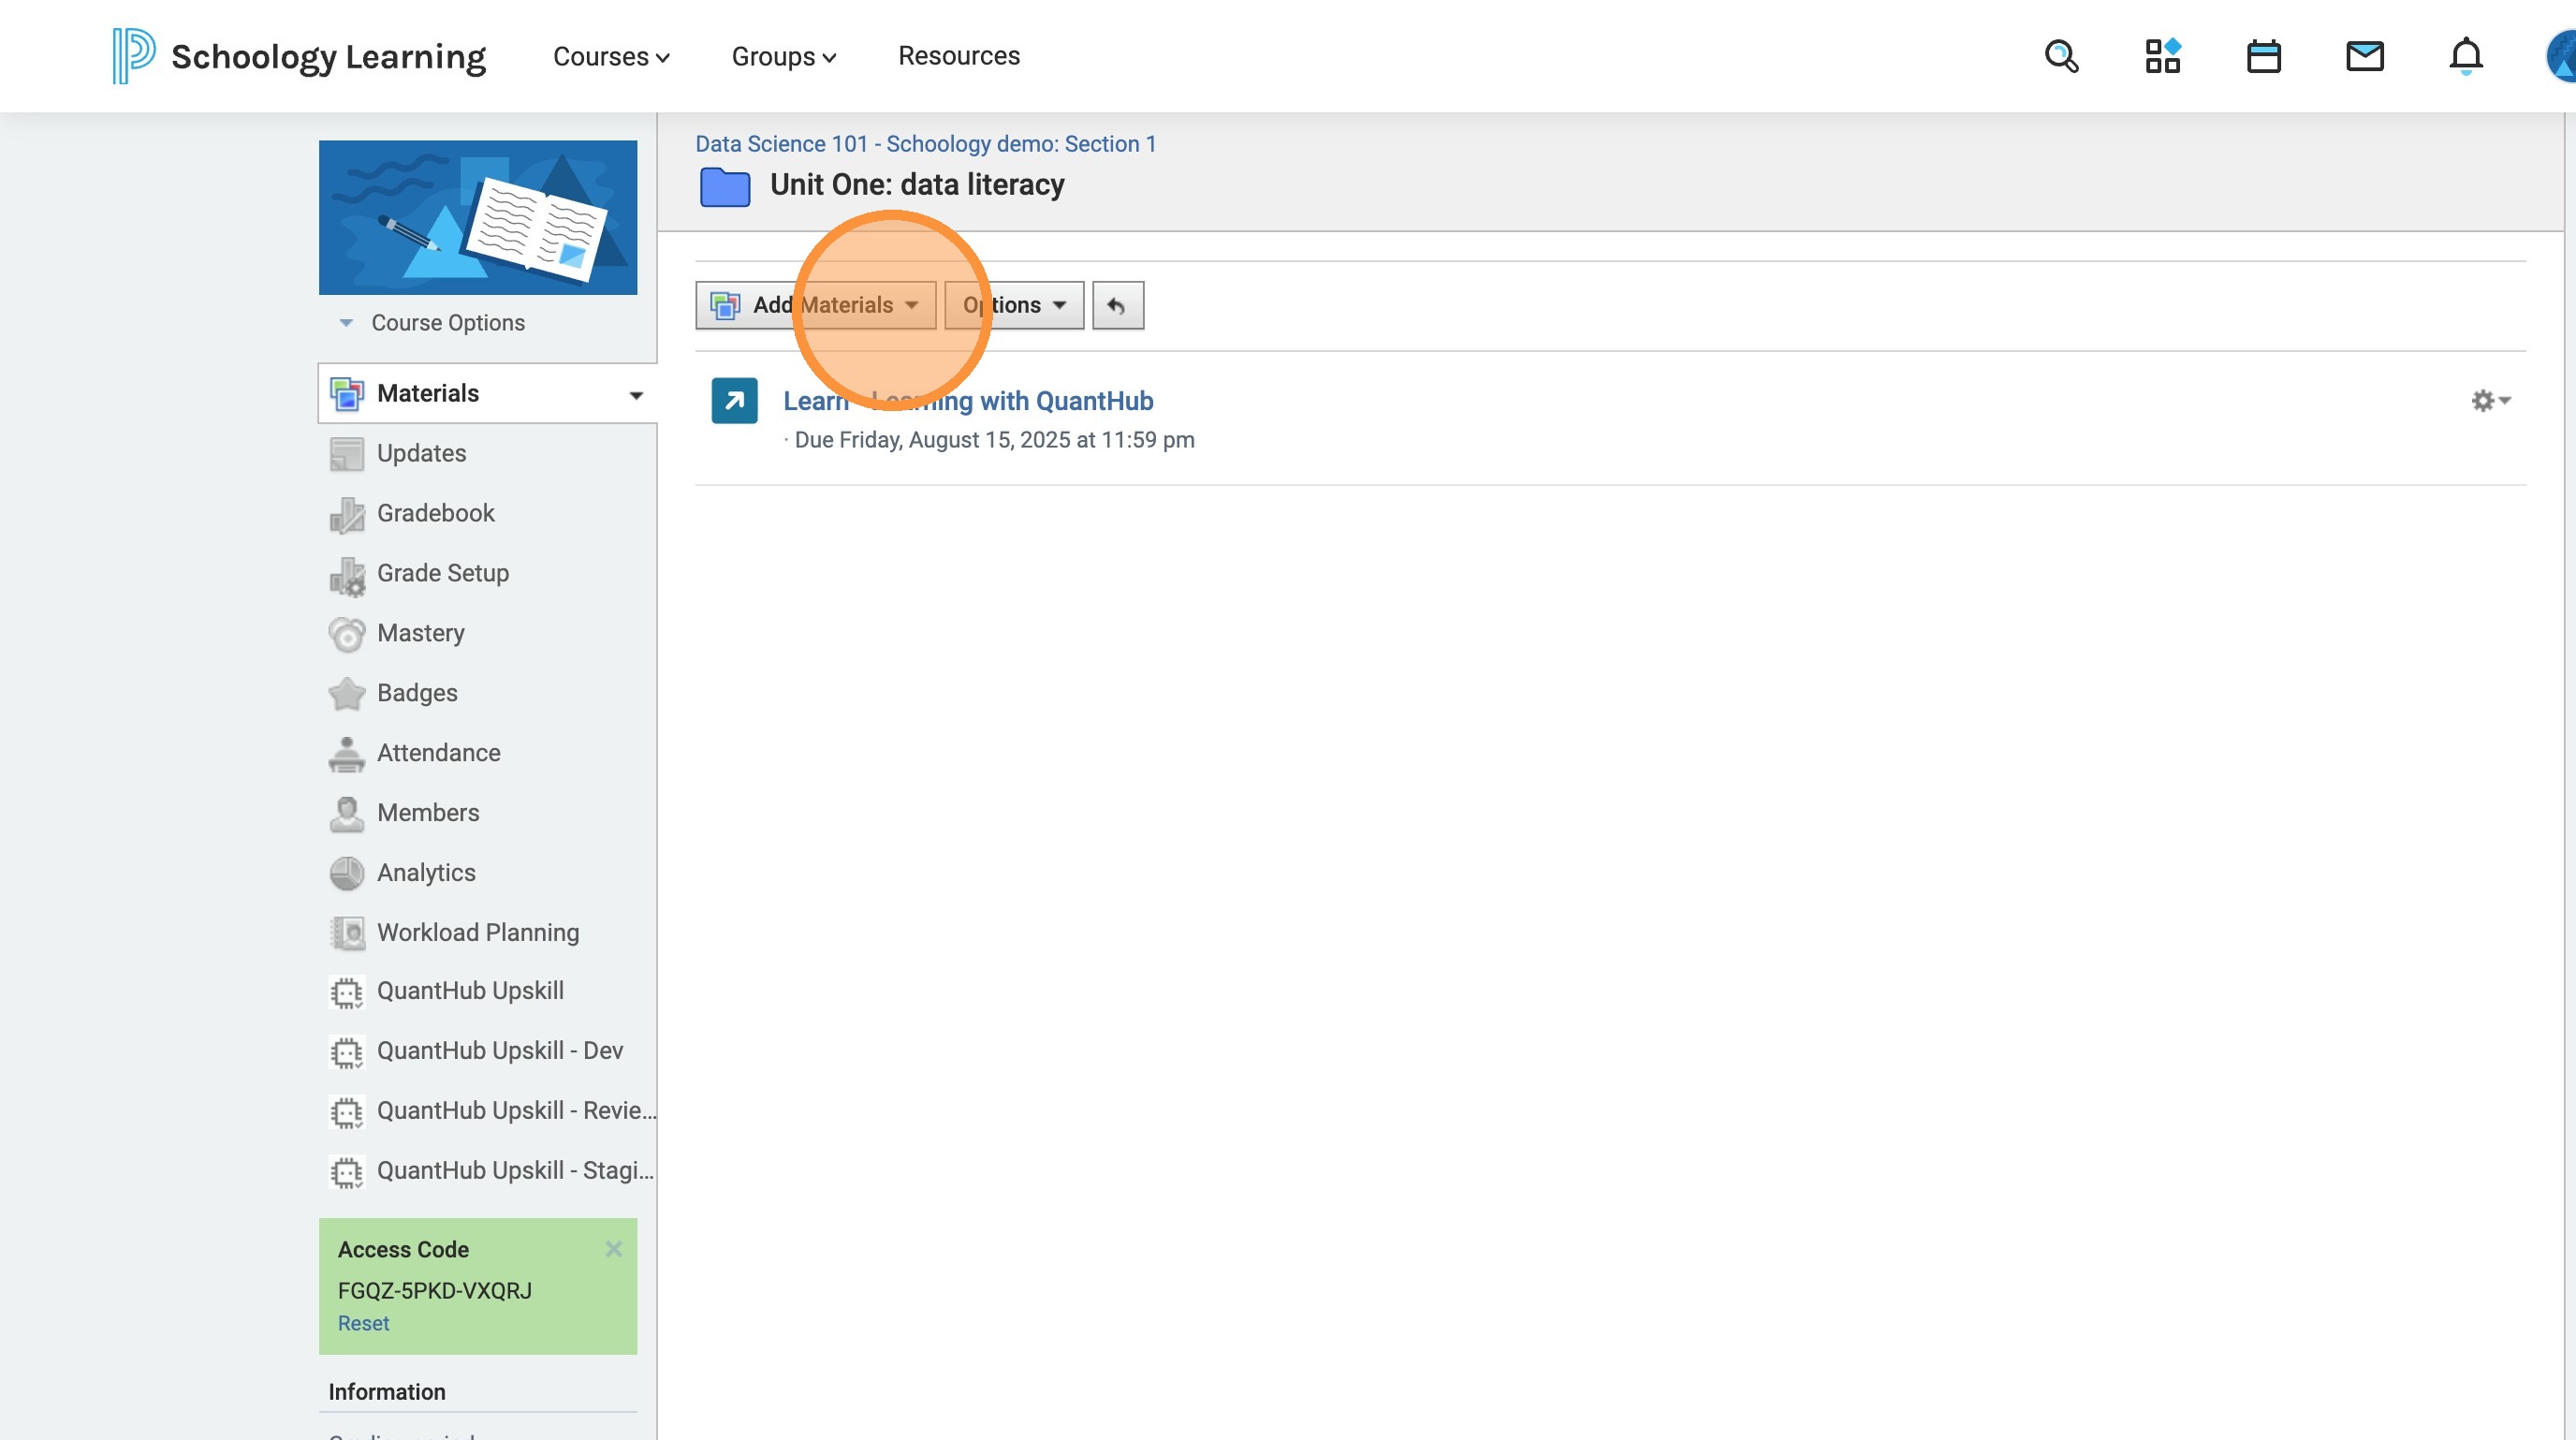Open the Options dropdown button
The height and width of the screenshot is (1440, 2576).
tap(1014, 305)
